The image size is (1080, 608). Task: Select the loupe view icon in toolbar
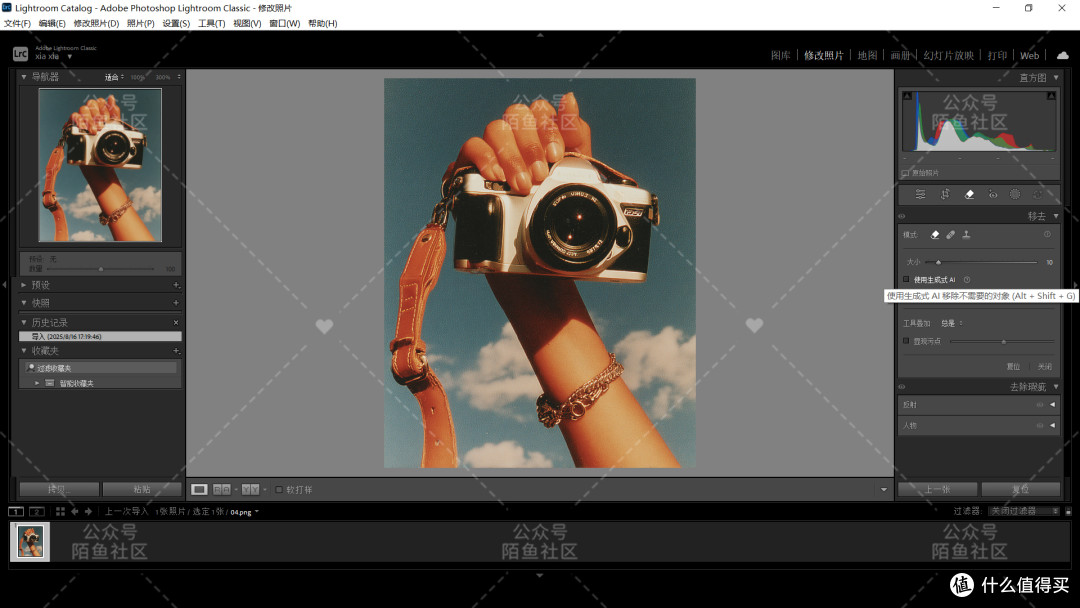click(x=199, y=490)
